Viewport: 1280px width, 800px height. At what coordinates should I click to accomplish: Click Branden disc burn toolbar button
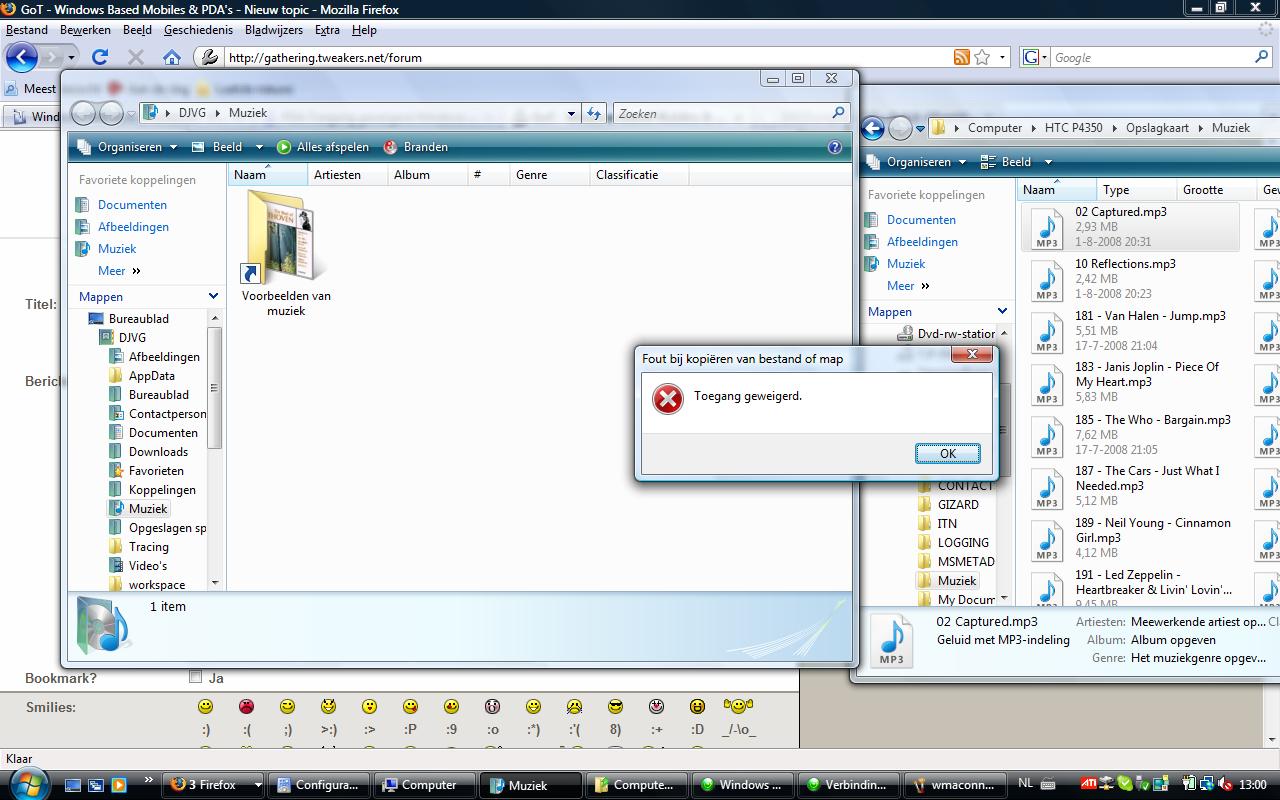[415, 147]
